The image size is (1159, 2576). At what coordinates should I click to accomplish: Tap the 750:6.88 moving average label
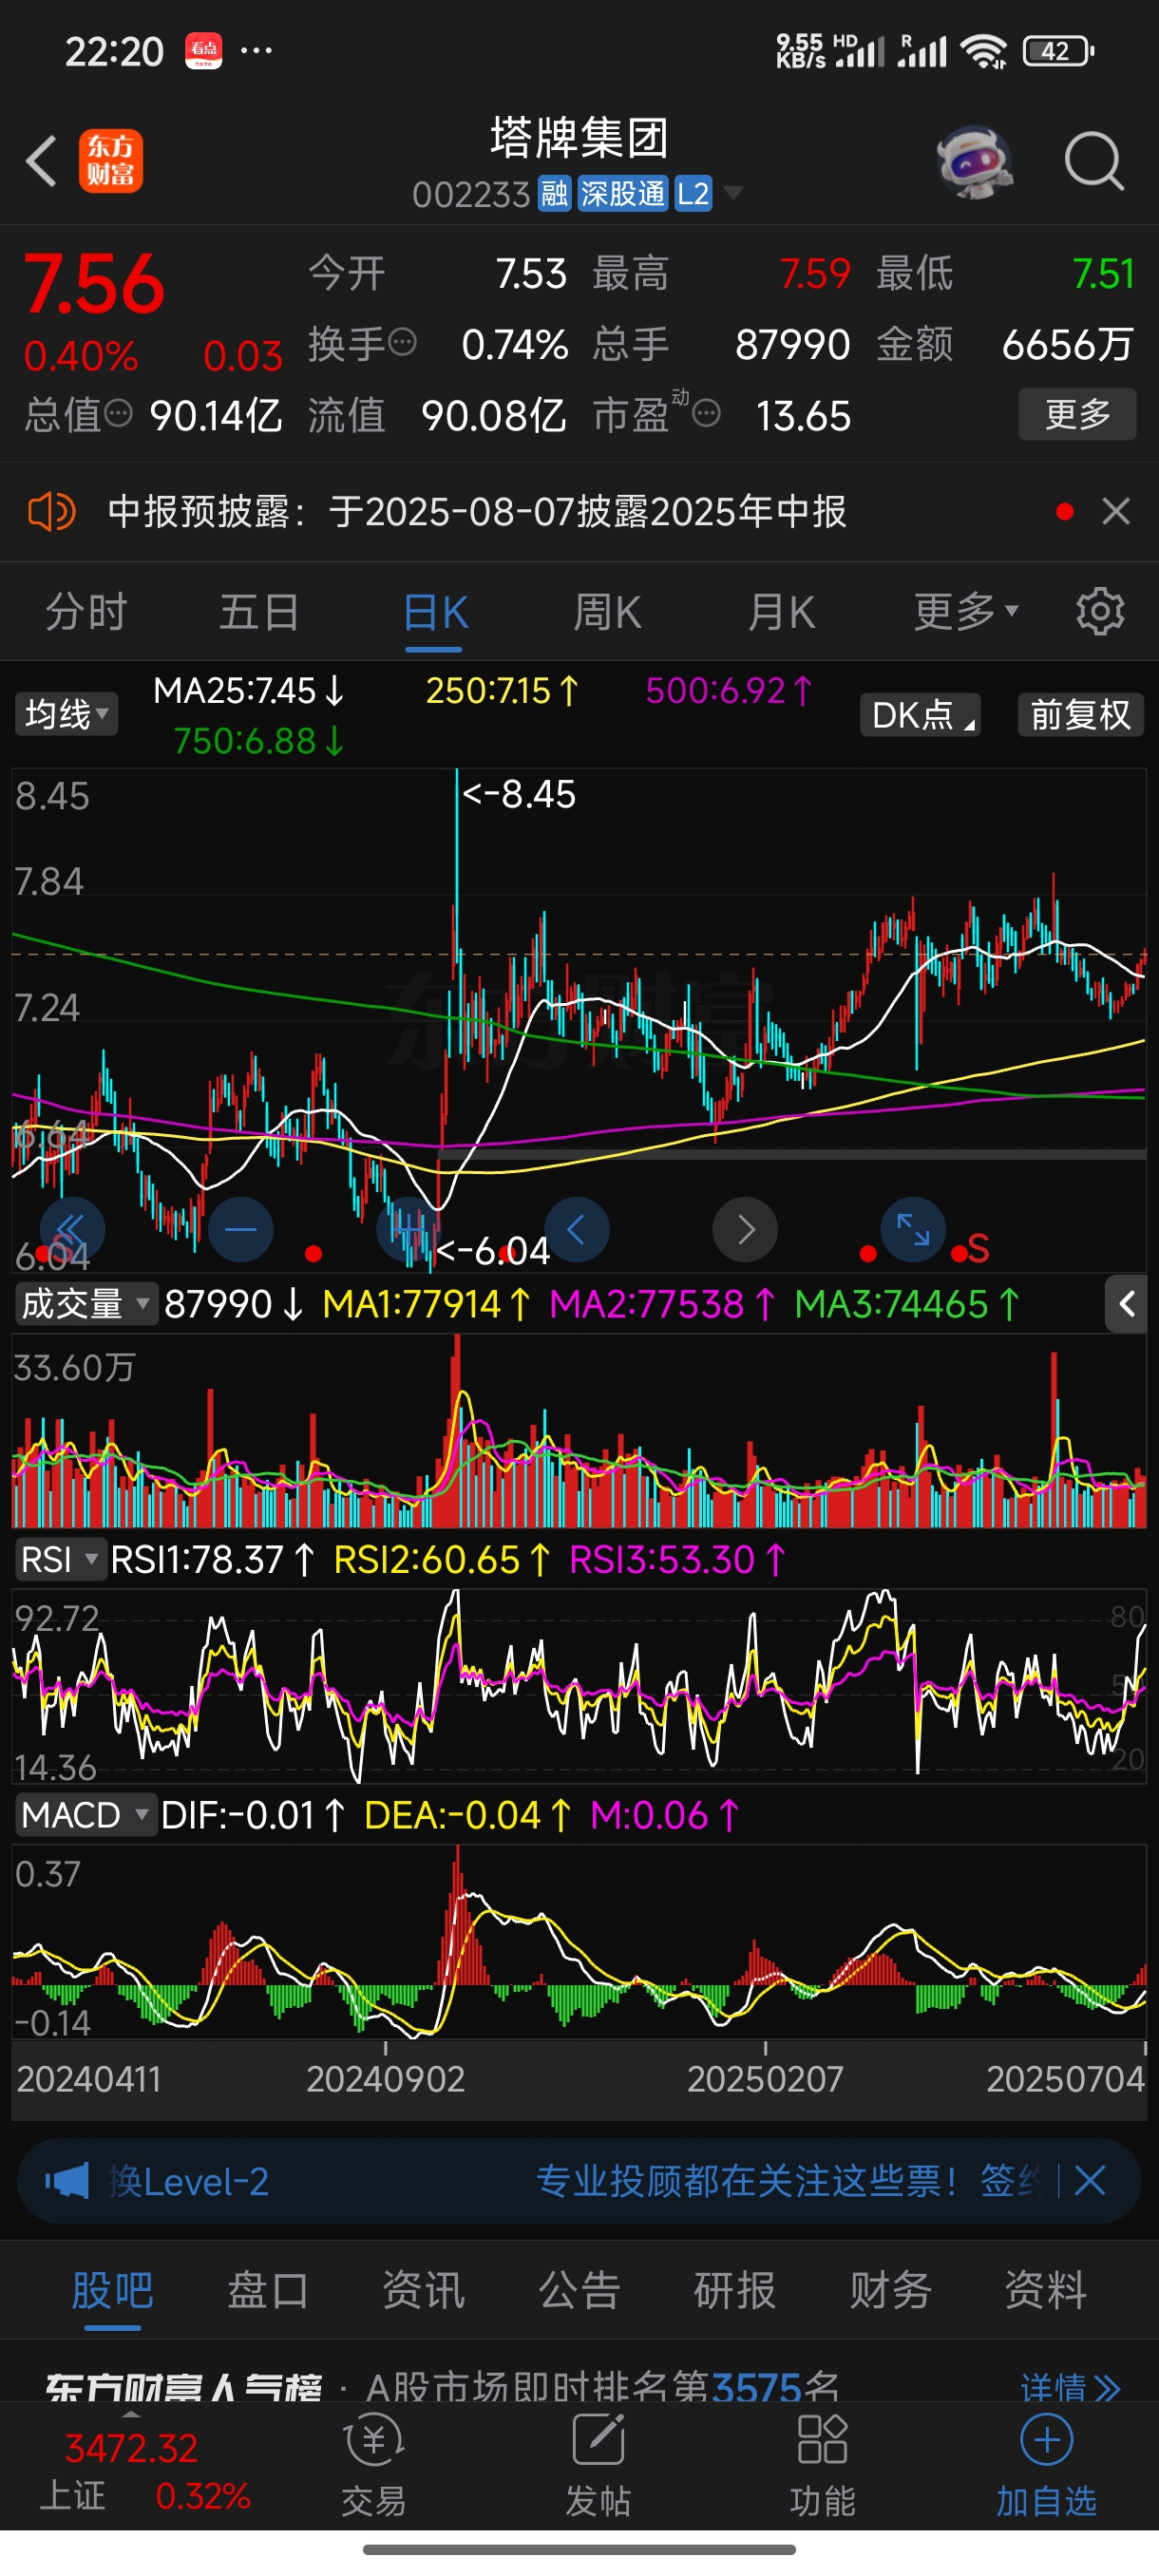[259, 740]
